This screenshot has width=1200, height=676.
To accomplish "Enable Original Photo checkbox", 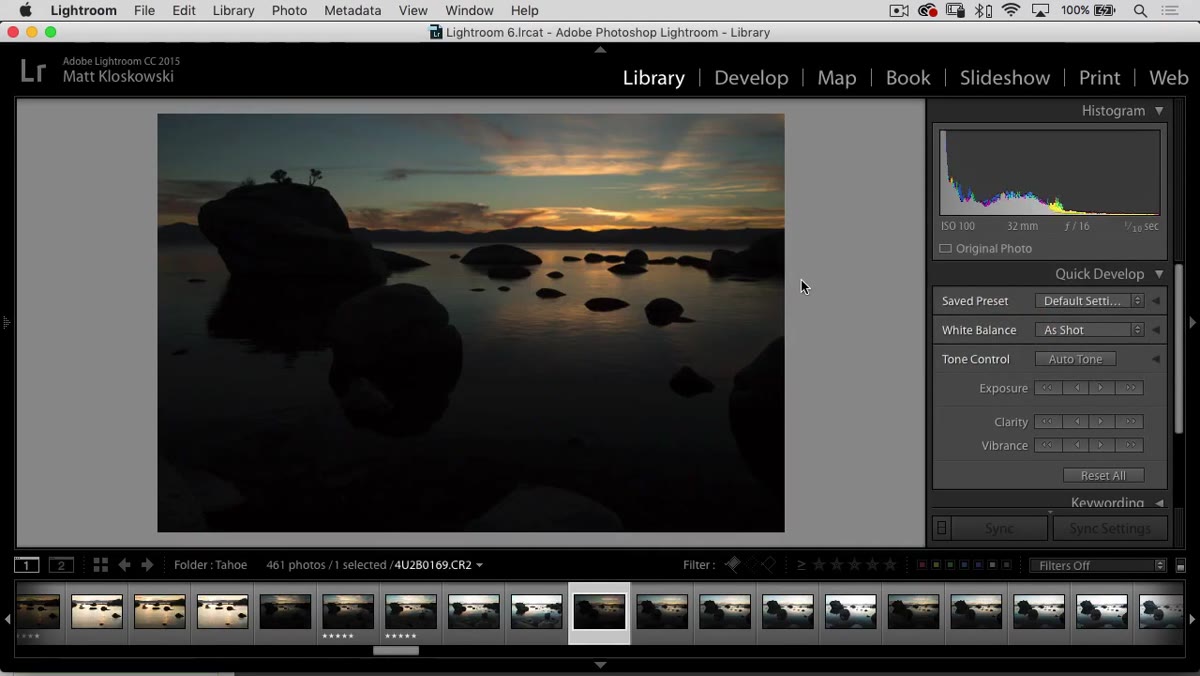I will point(946,248).
